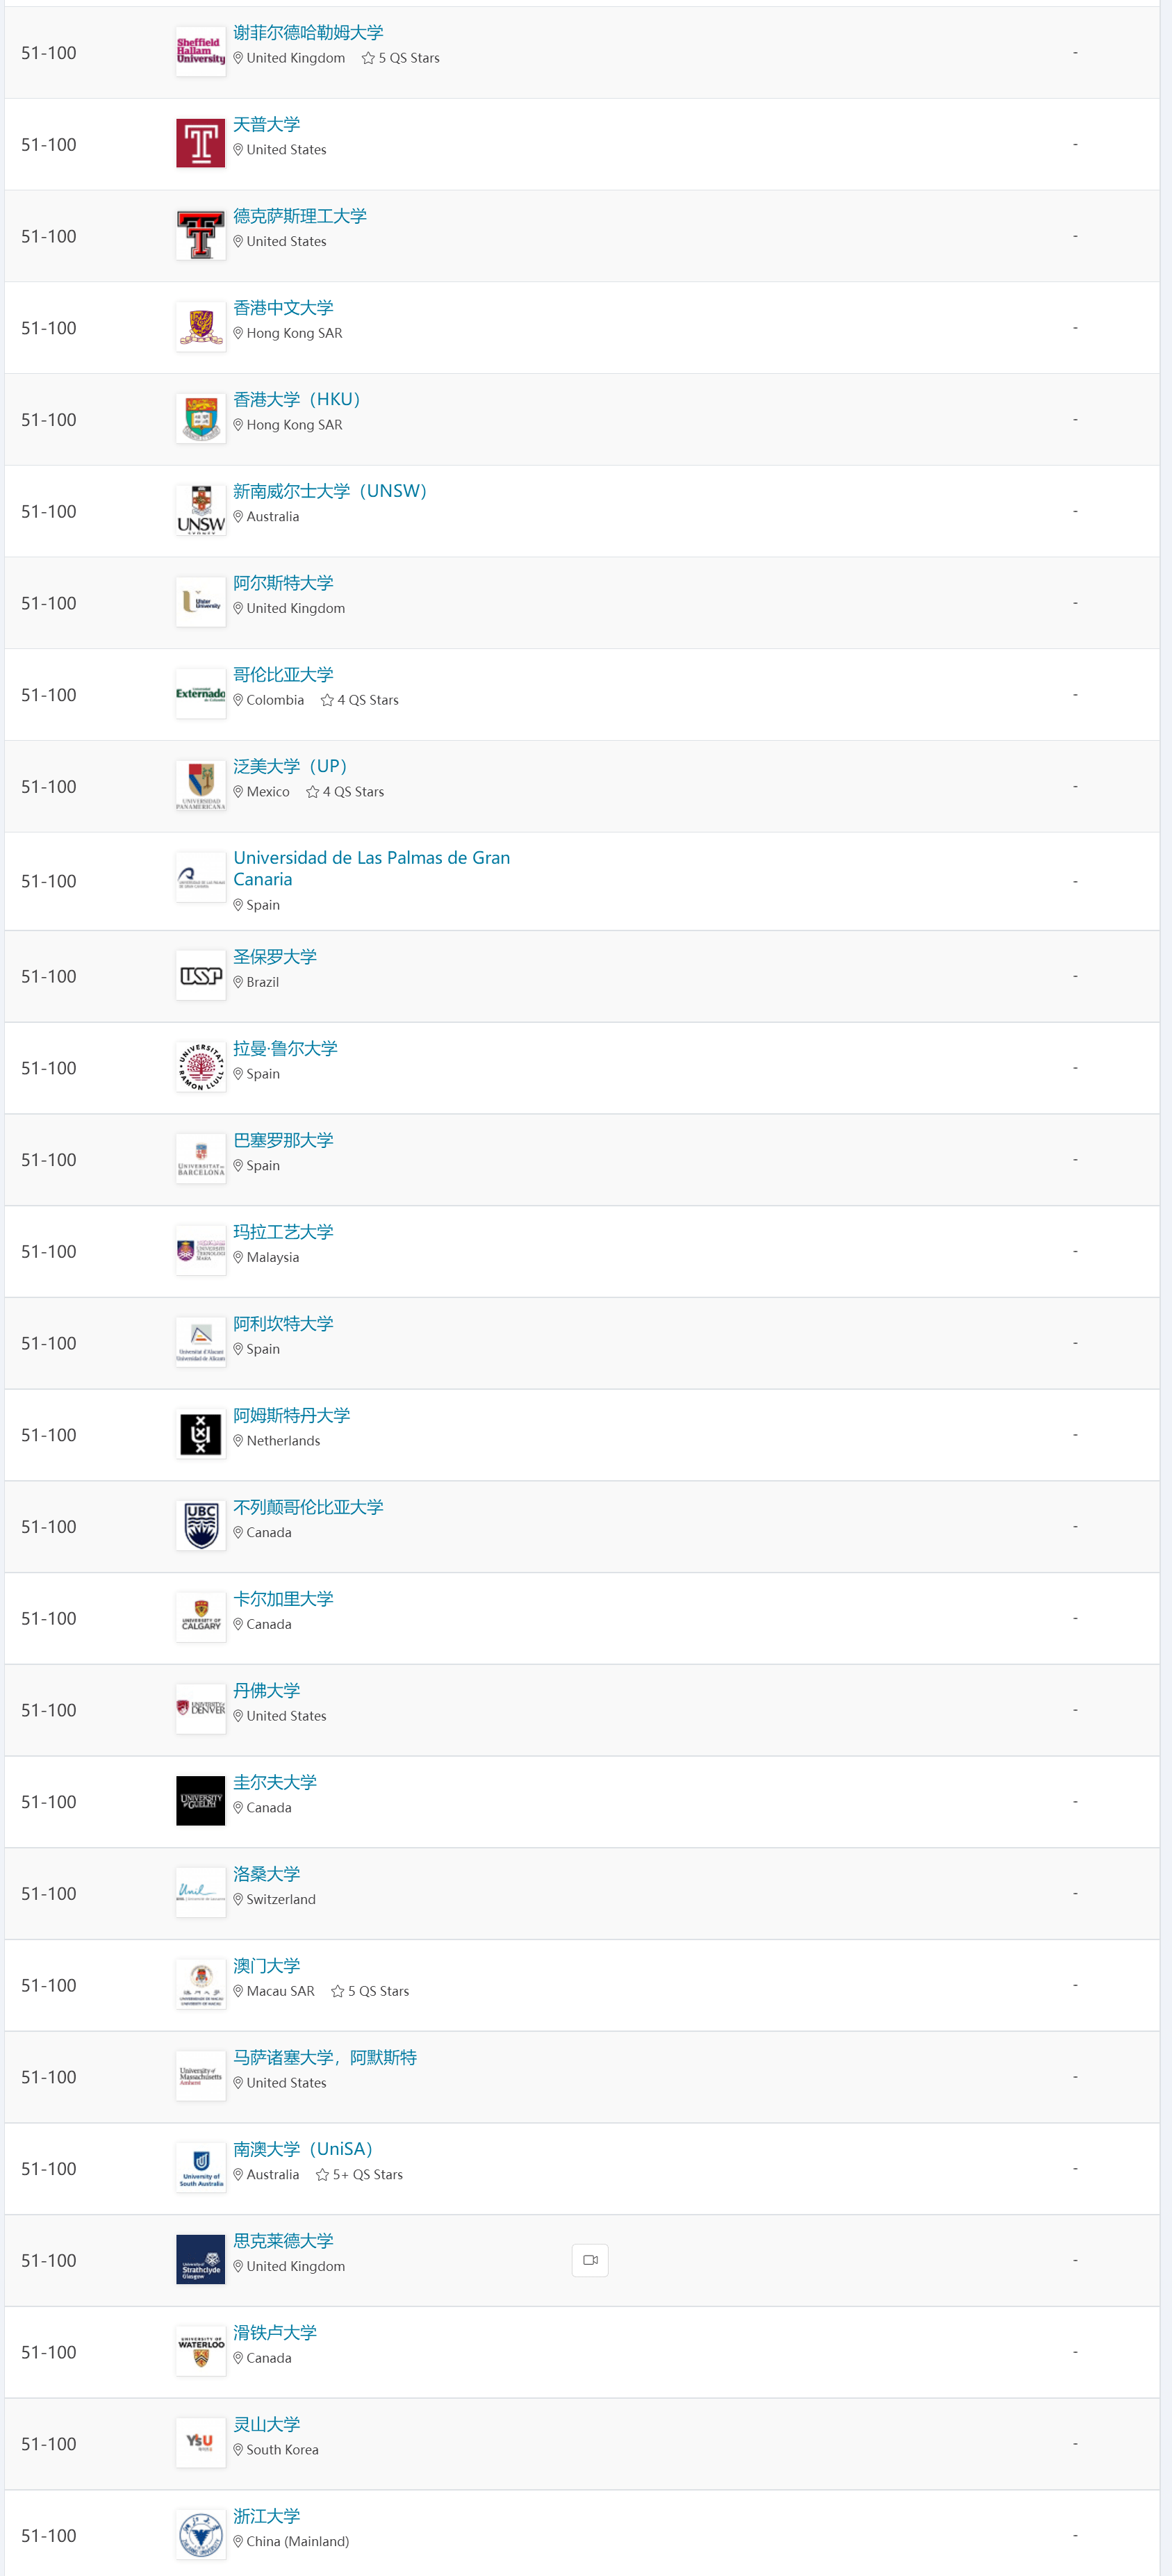The width and height of the screenshot is (1172, 2576).
Task: Click the 5 QS Stars label for 谢菲尔德哈勒姆大学
Action: tap(401, 58)
